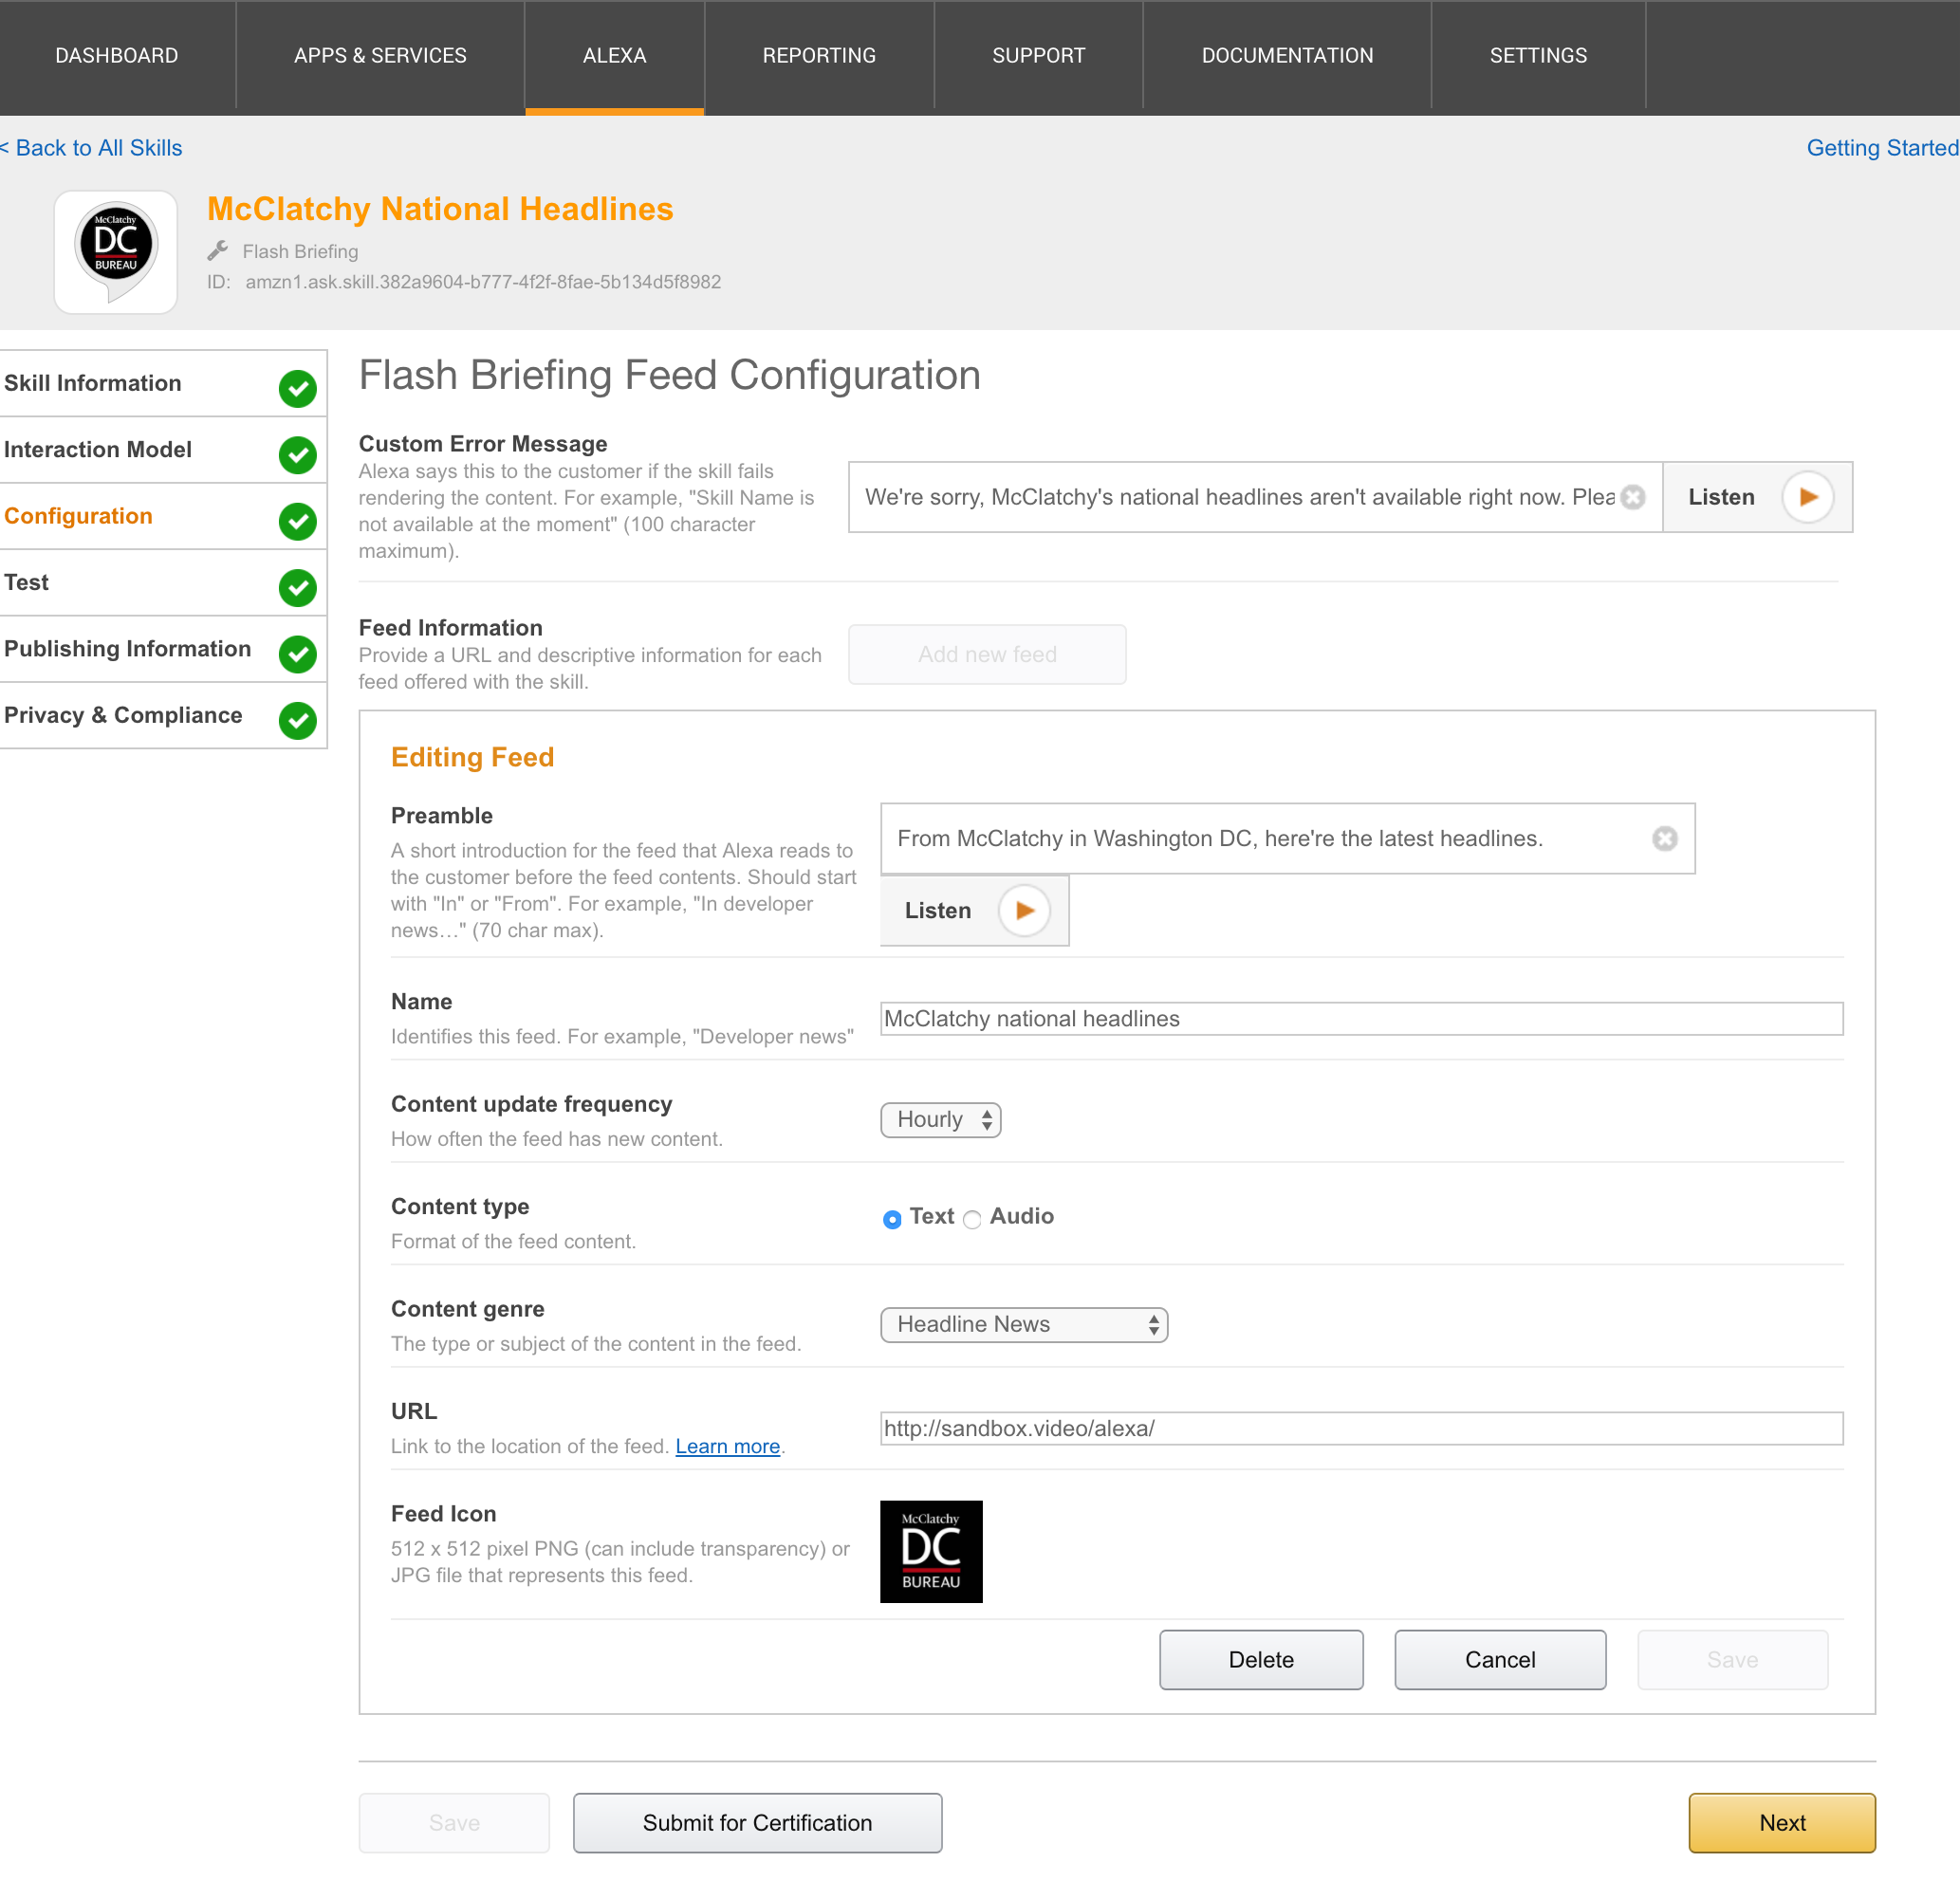
Task: Open the Content genre dropdown
Action: pos(1023,1324)
